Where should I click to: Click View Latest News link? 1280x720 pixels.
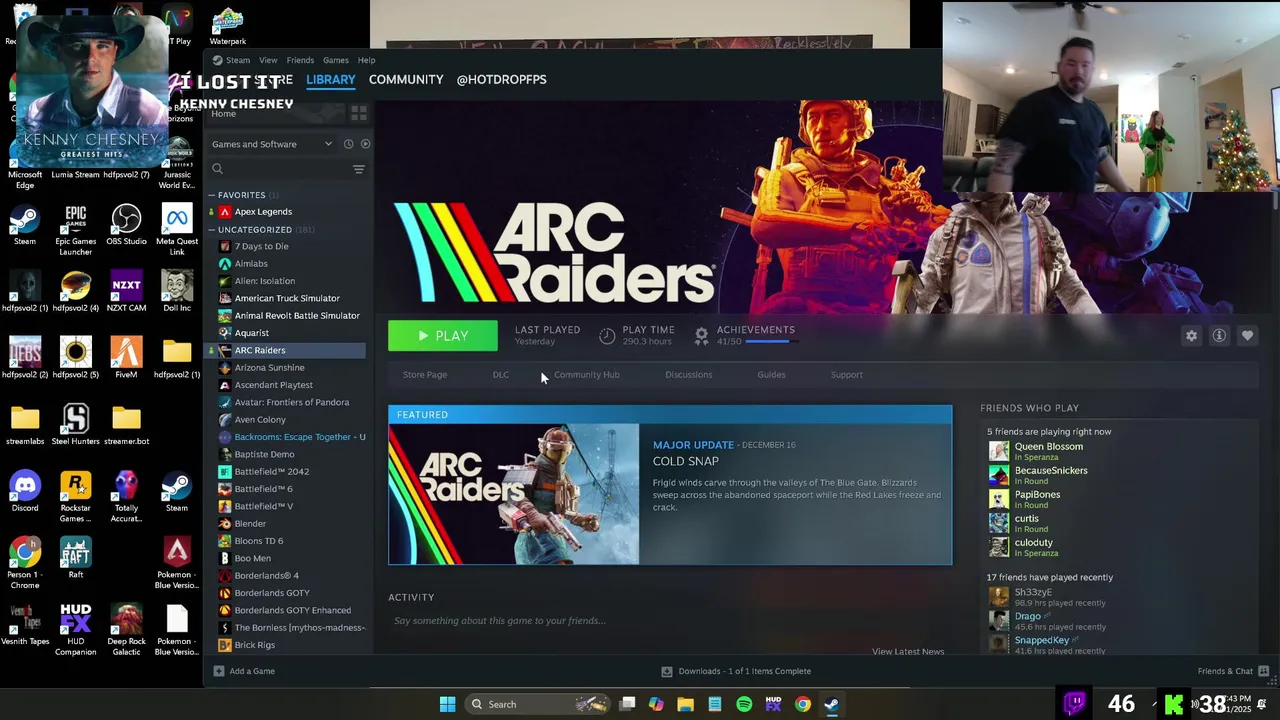[x=908, y=652]
